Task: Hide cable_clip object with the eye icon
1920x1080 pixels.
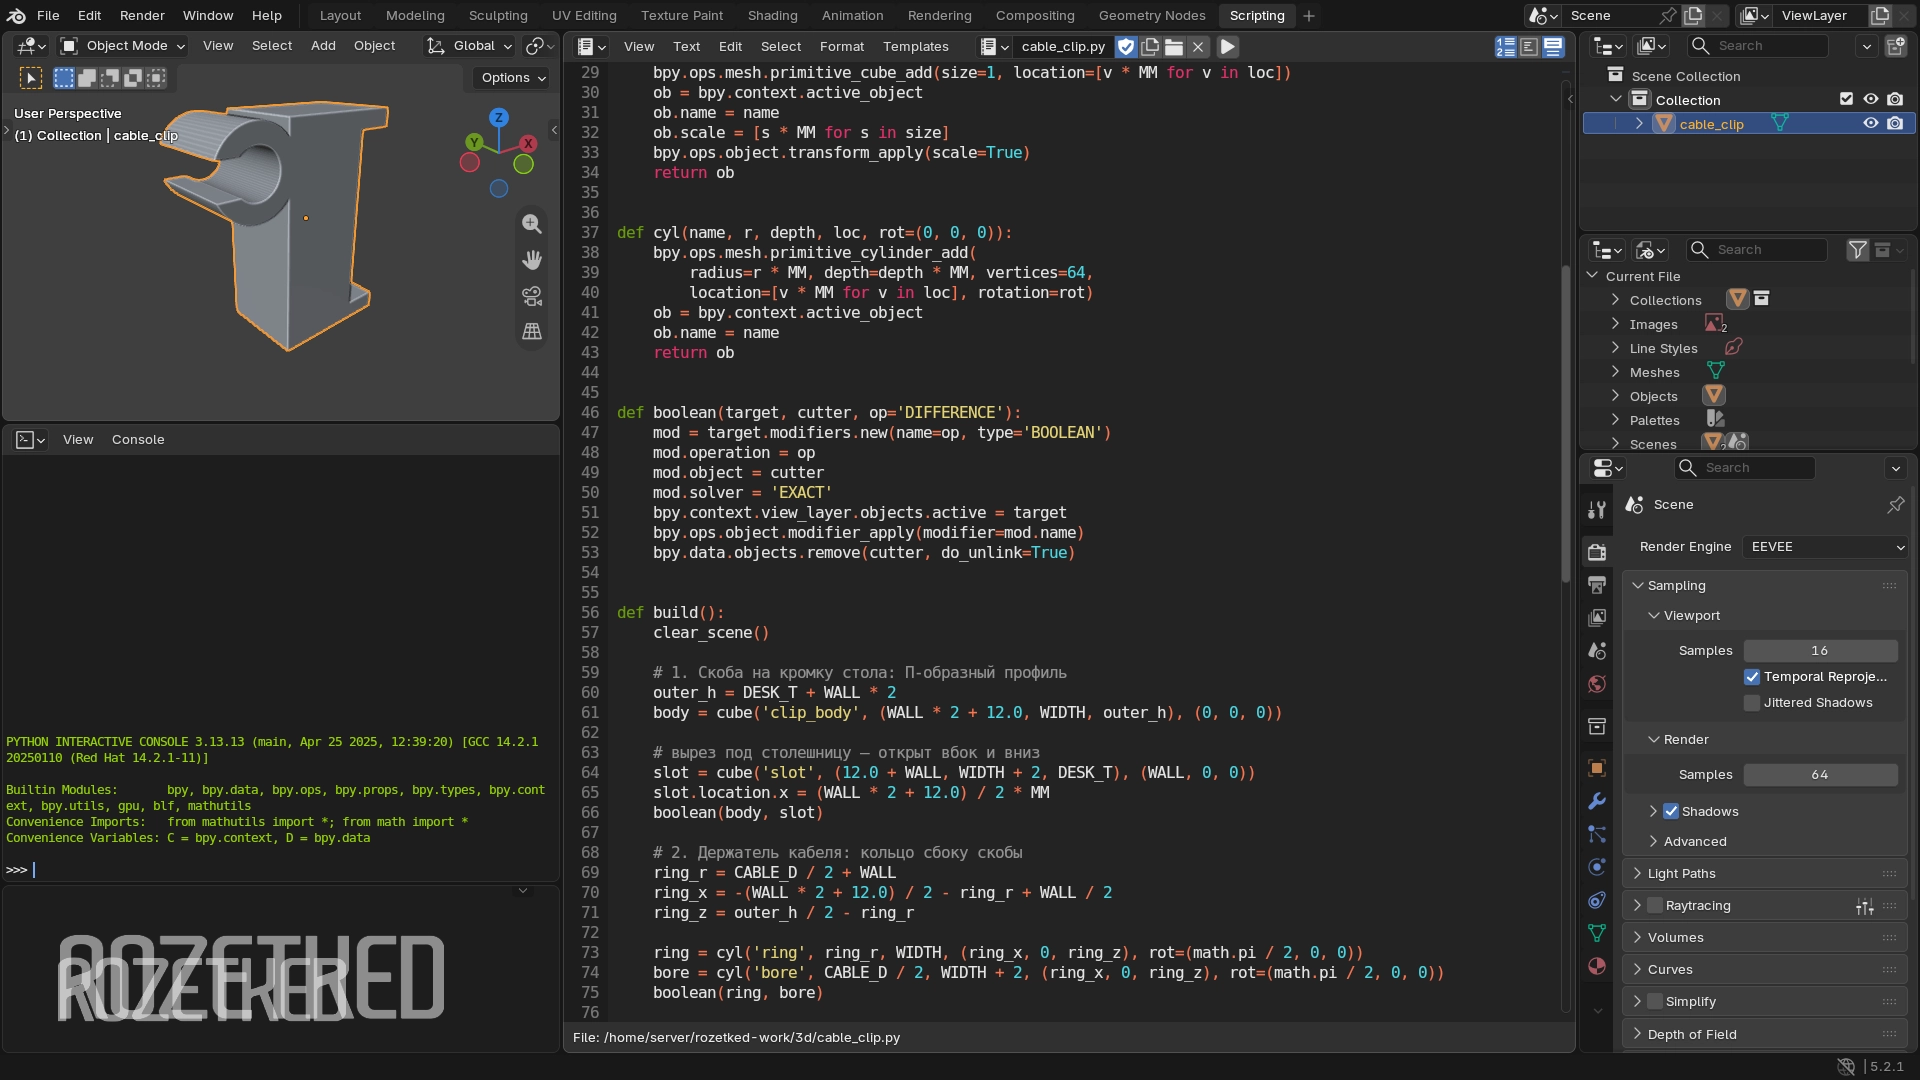Action: click(x=1870, y=124)
